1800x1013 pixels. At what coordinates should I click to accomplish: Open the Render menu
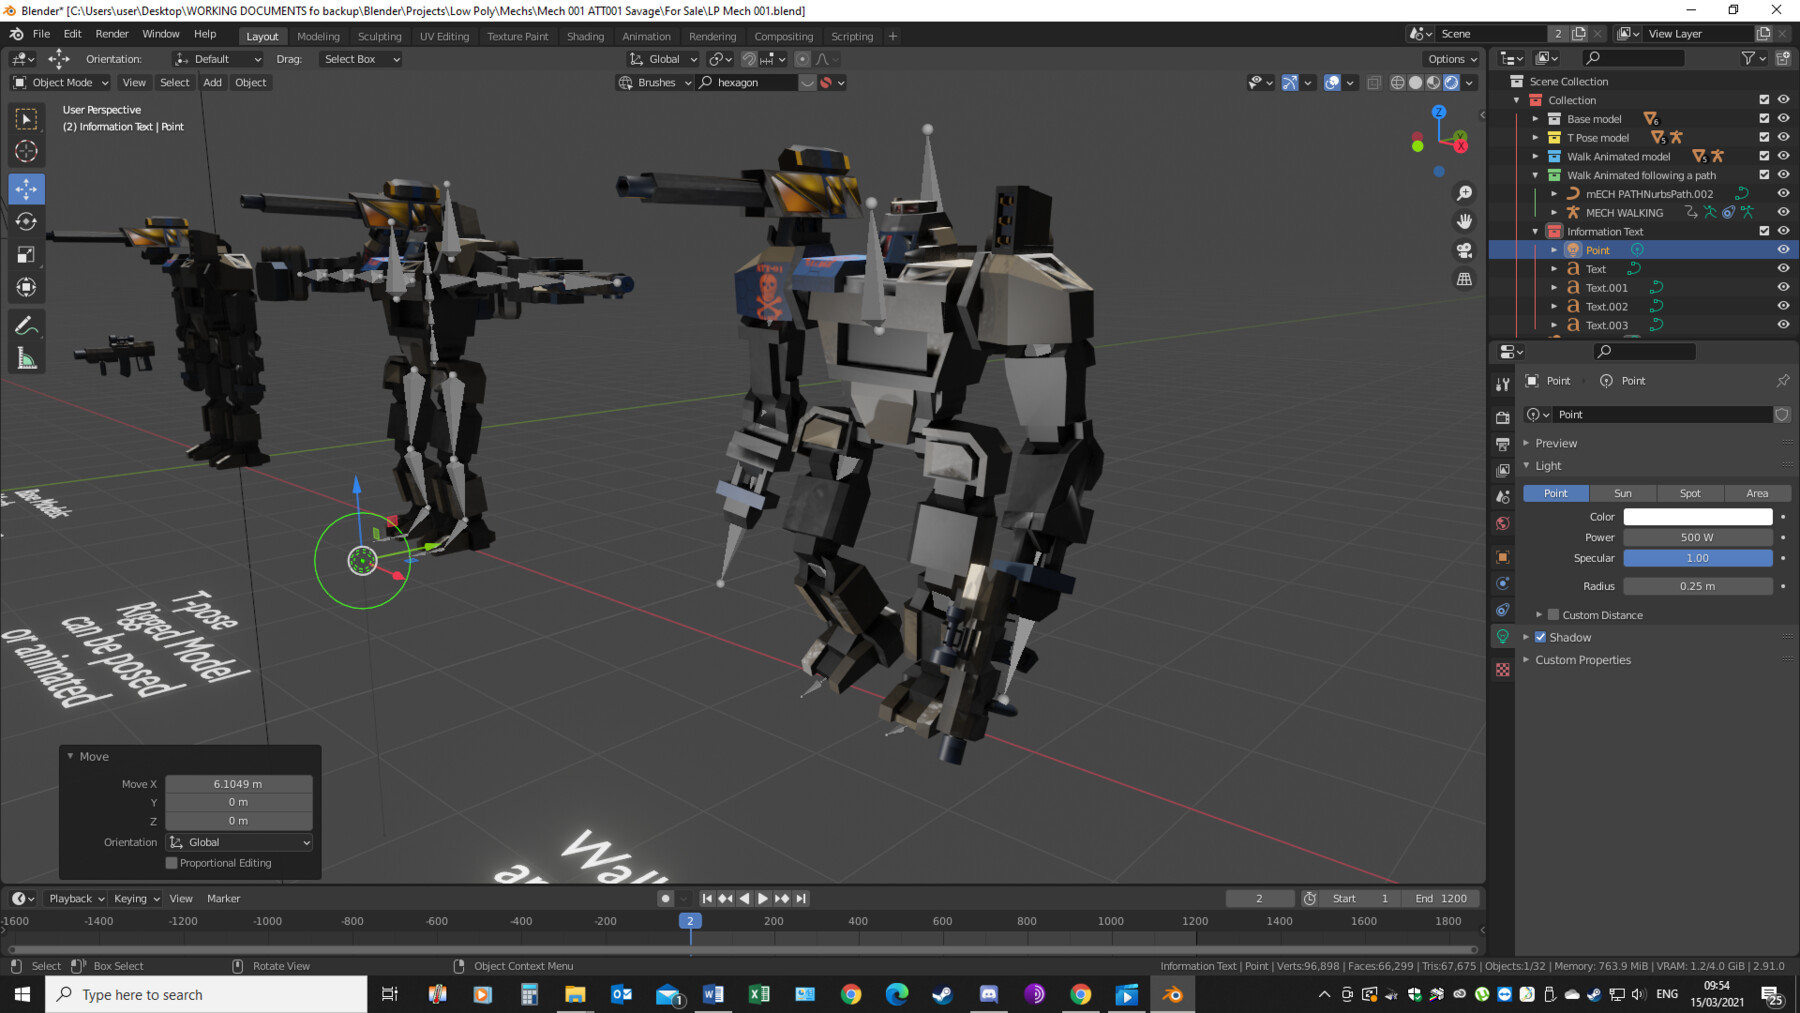coord(112,33)
